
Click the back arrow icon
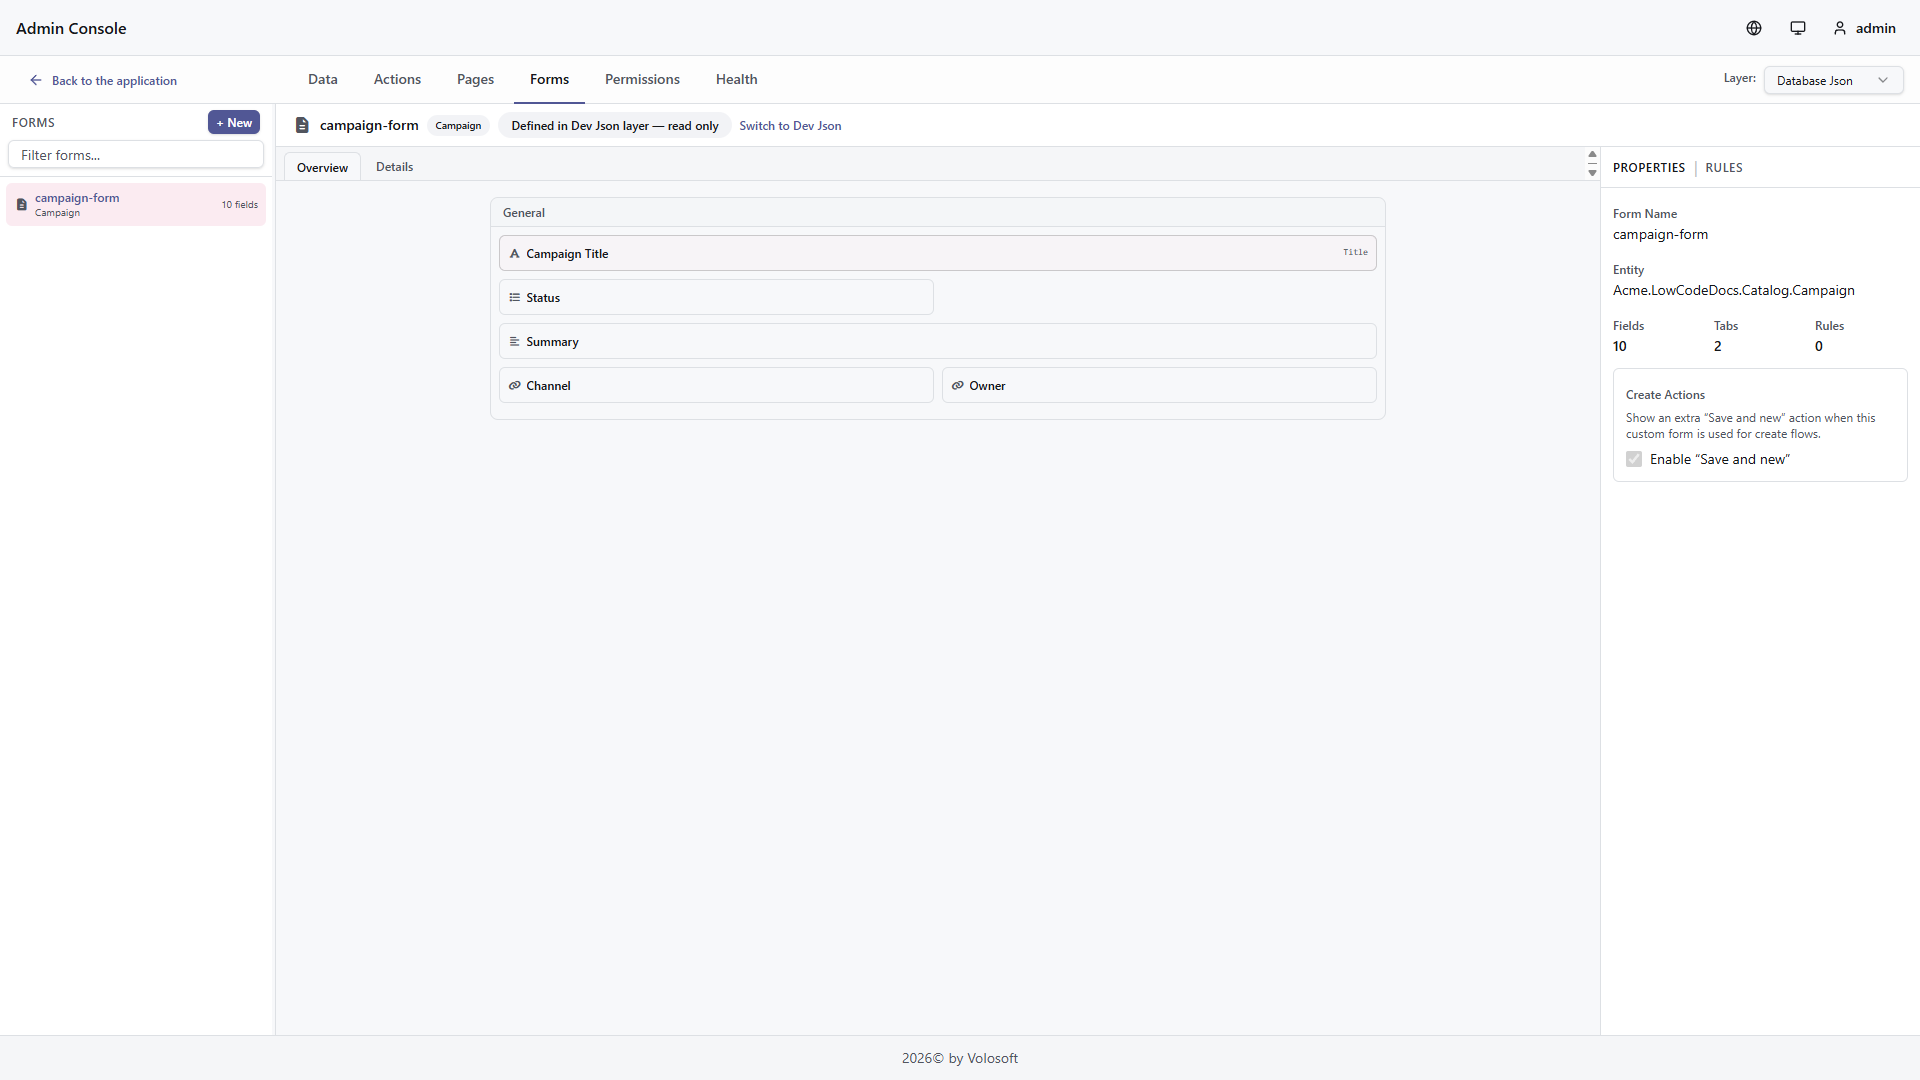click(36, 80)
